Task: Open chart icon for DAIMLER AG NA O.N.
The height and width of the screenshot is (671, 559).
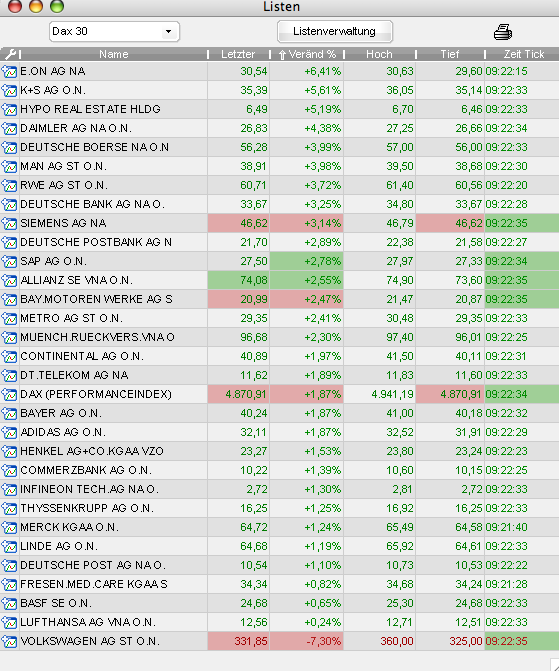Action: (9, 128)
